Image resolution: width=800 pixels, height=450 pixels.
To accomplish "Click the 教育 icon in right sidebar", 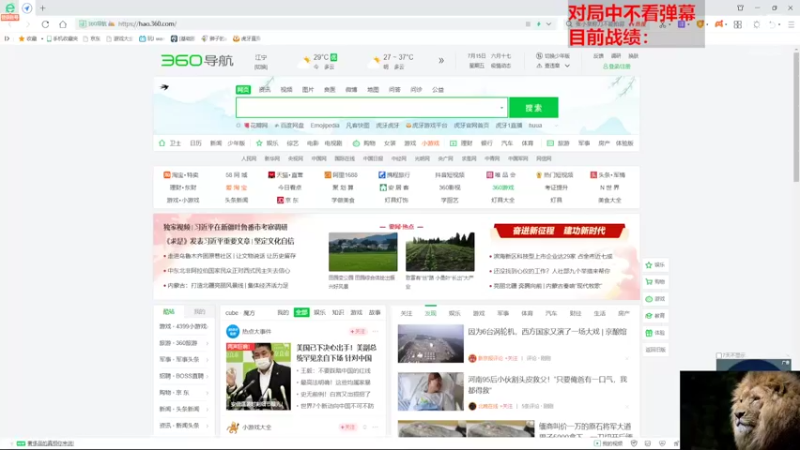I will [649, 316].
